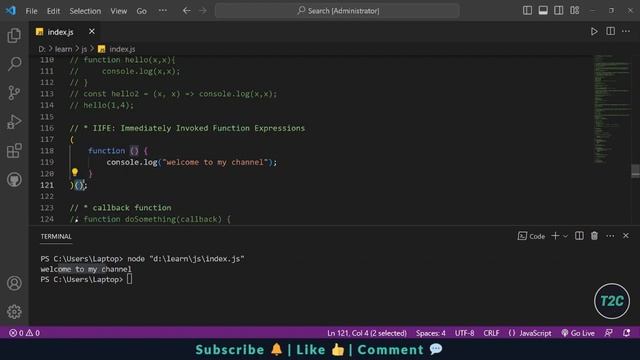Open the Manage gear icon
Viewport: 640px width, 360px height.
click(x=14, y=312)
